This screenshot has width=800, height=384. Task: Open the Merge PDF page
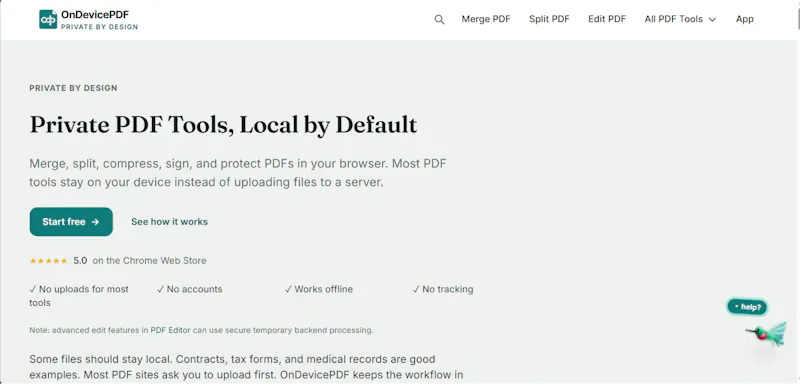click(x=486, y=19)
